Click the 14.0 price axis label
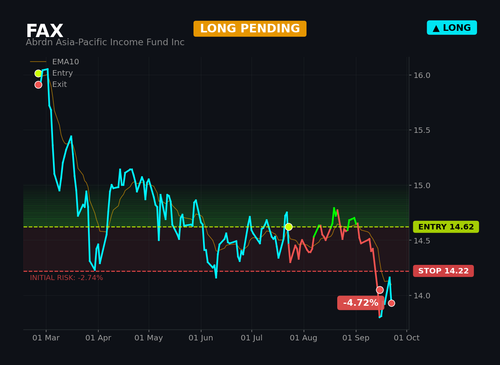 pos(422,296)
